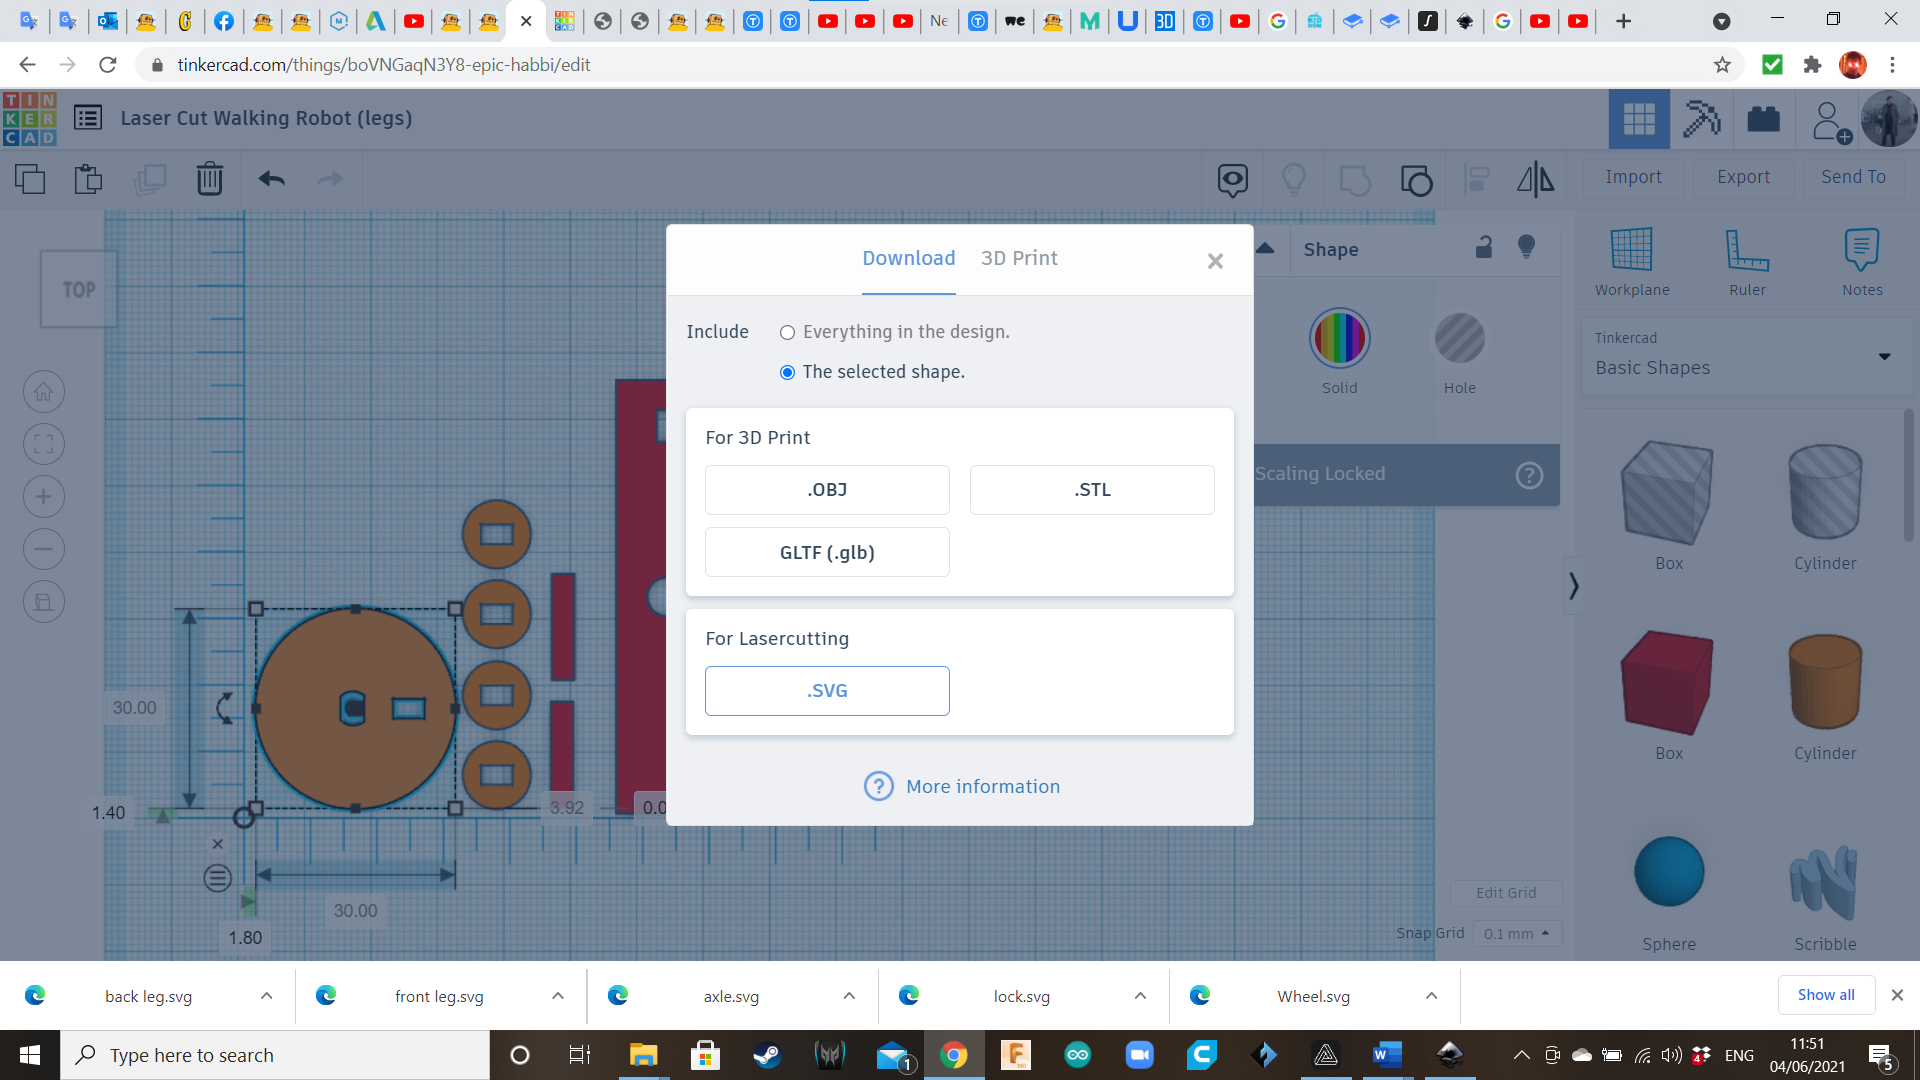This screenshot has height=1080, width=1920.
Task: Open the Snap Grid 0.1 mm dropdown
Action: [x=1517, y=934]
